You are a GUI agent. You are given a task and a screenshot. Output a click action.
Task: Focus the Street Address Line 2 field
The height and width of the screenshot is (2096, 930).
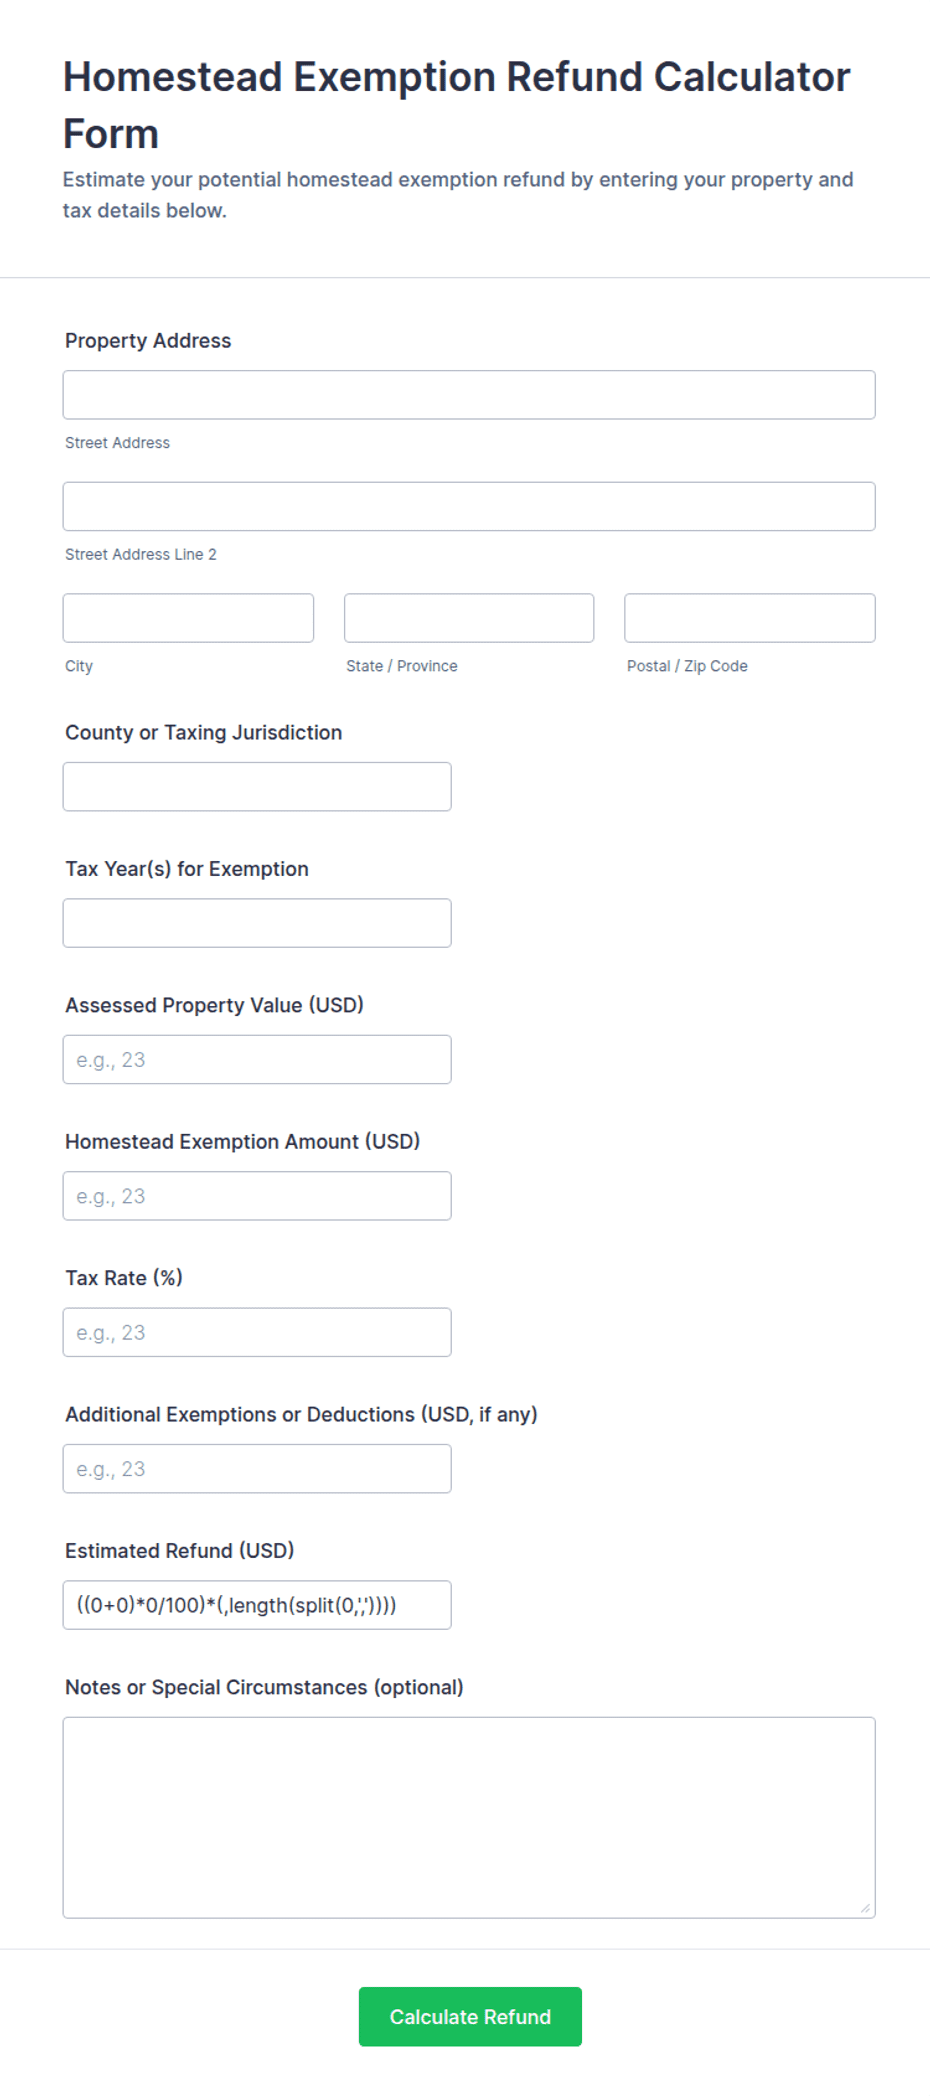pos(469,506)
